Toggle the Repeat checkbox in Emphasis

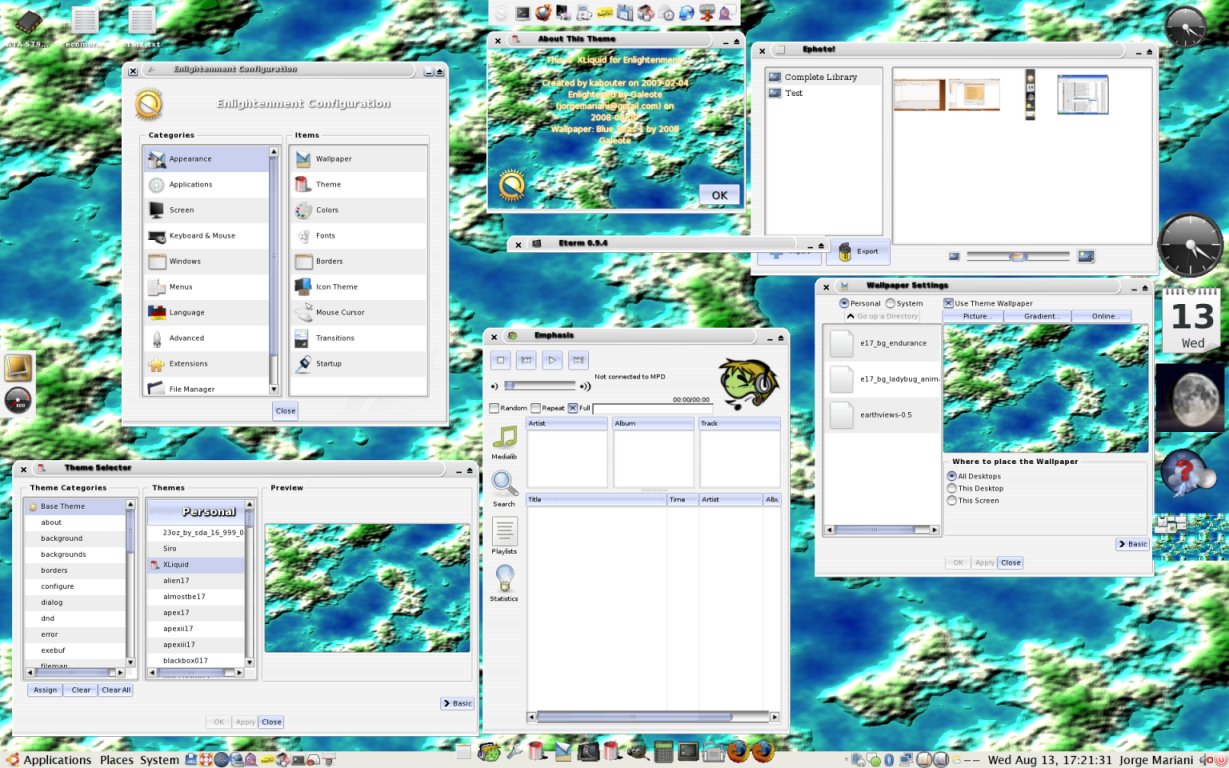535,408
